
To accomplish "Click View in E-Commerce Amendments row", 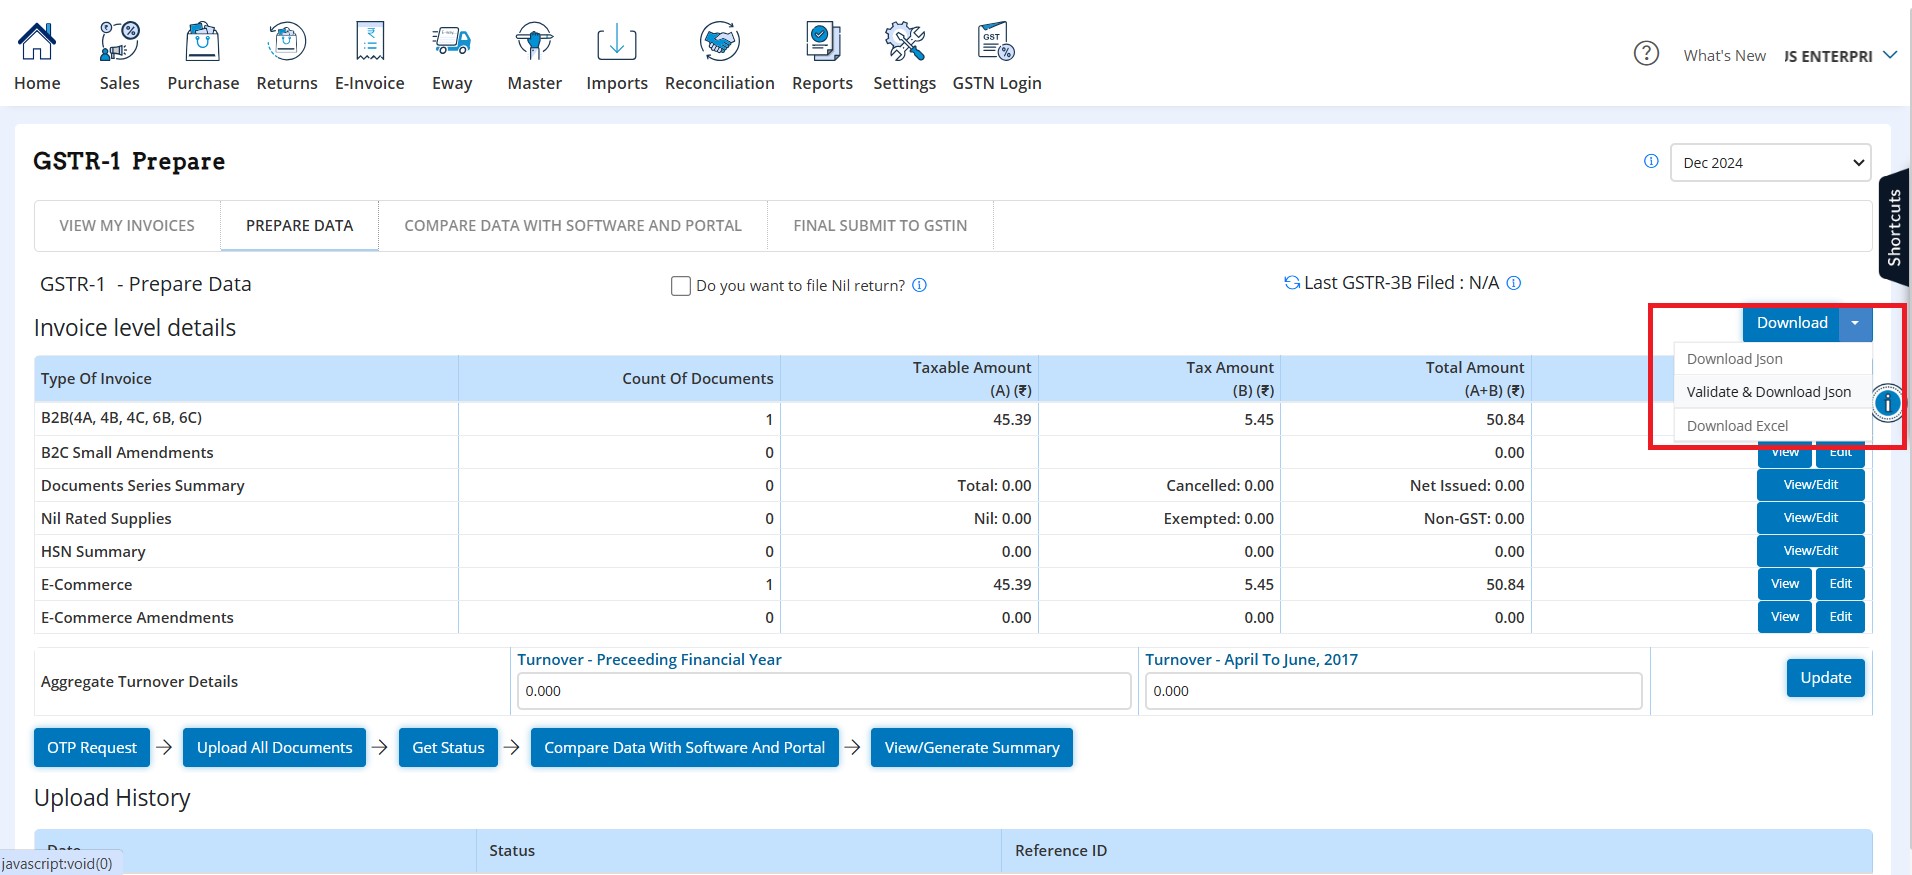I will pyautogui.click(x=1785, y=617).
